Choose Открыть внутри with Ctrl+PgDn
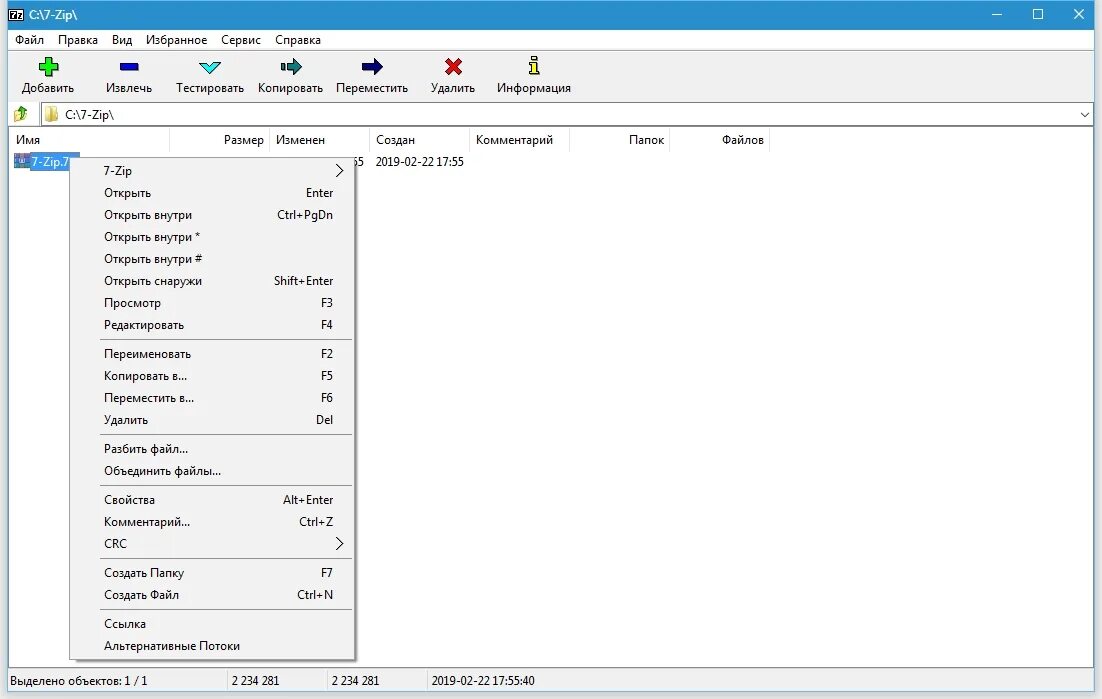 212,215
